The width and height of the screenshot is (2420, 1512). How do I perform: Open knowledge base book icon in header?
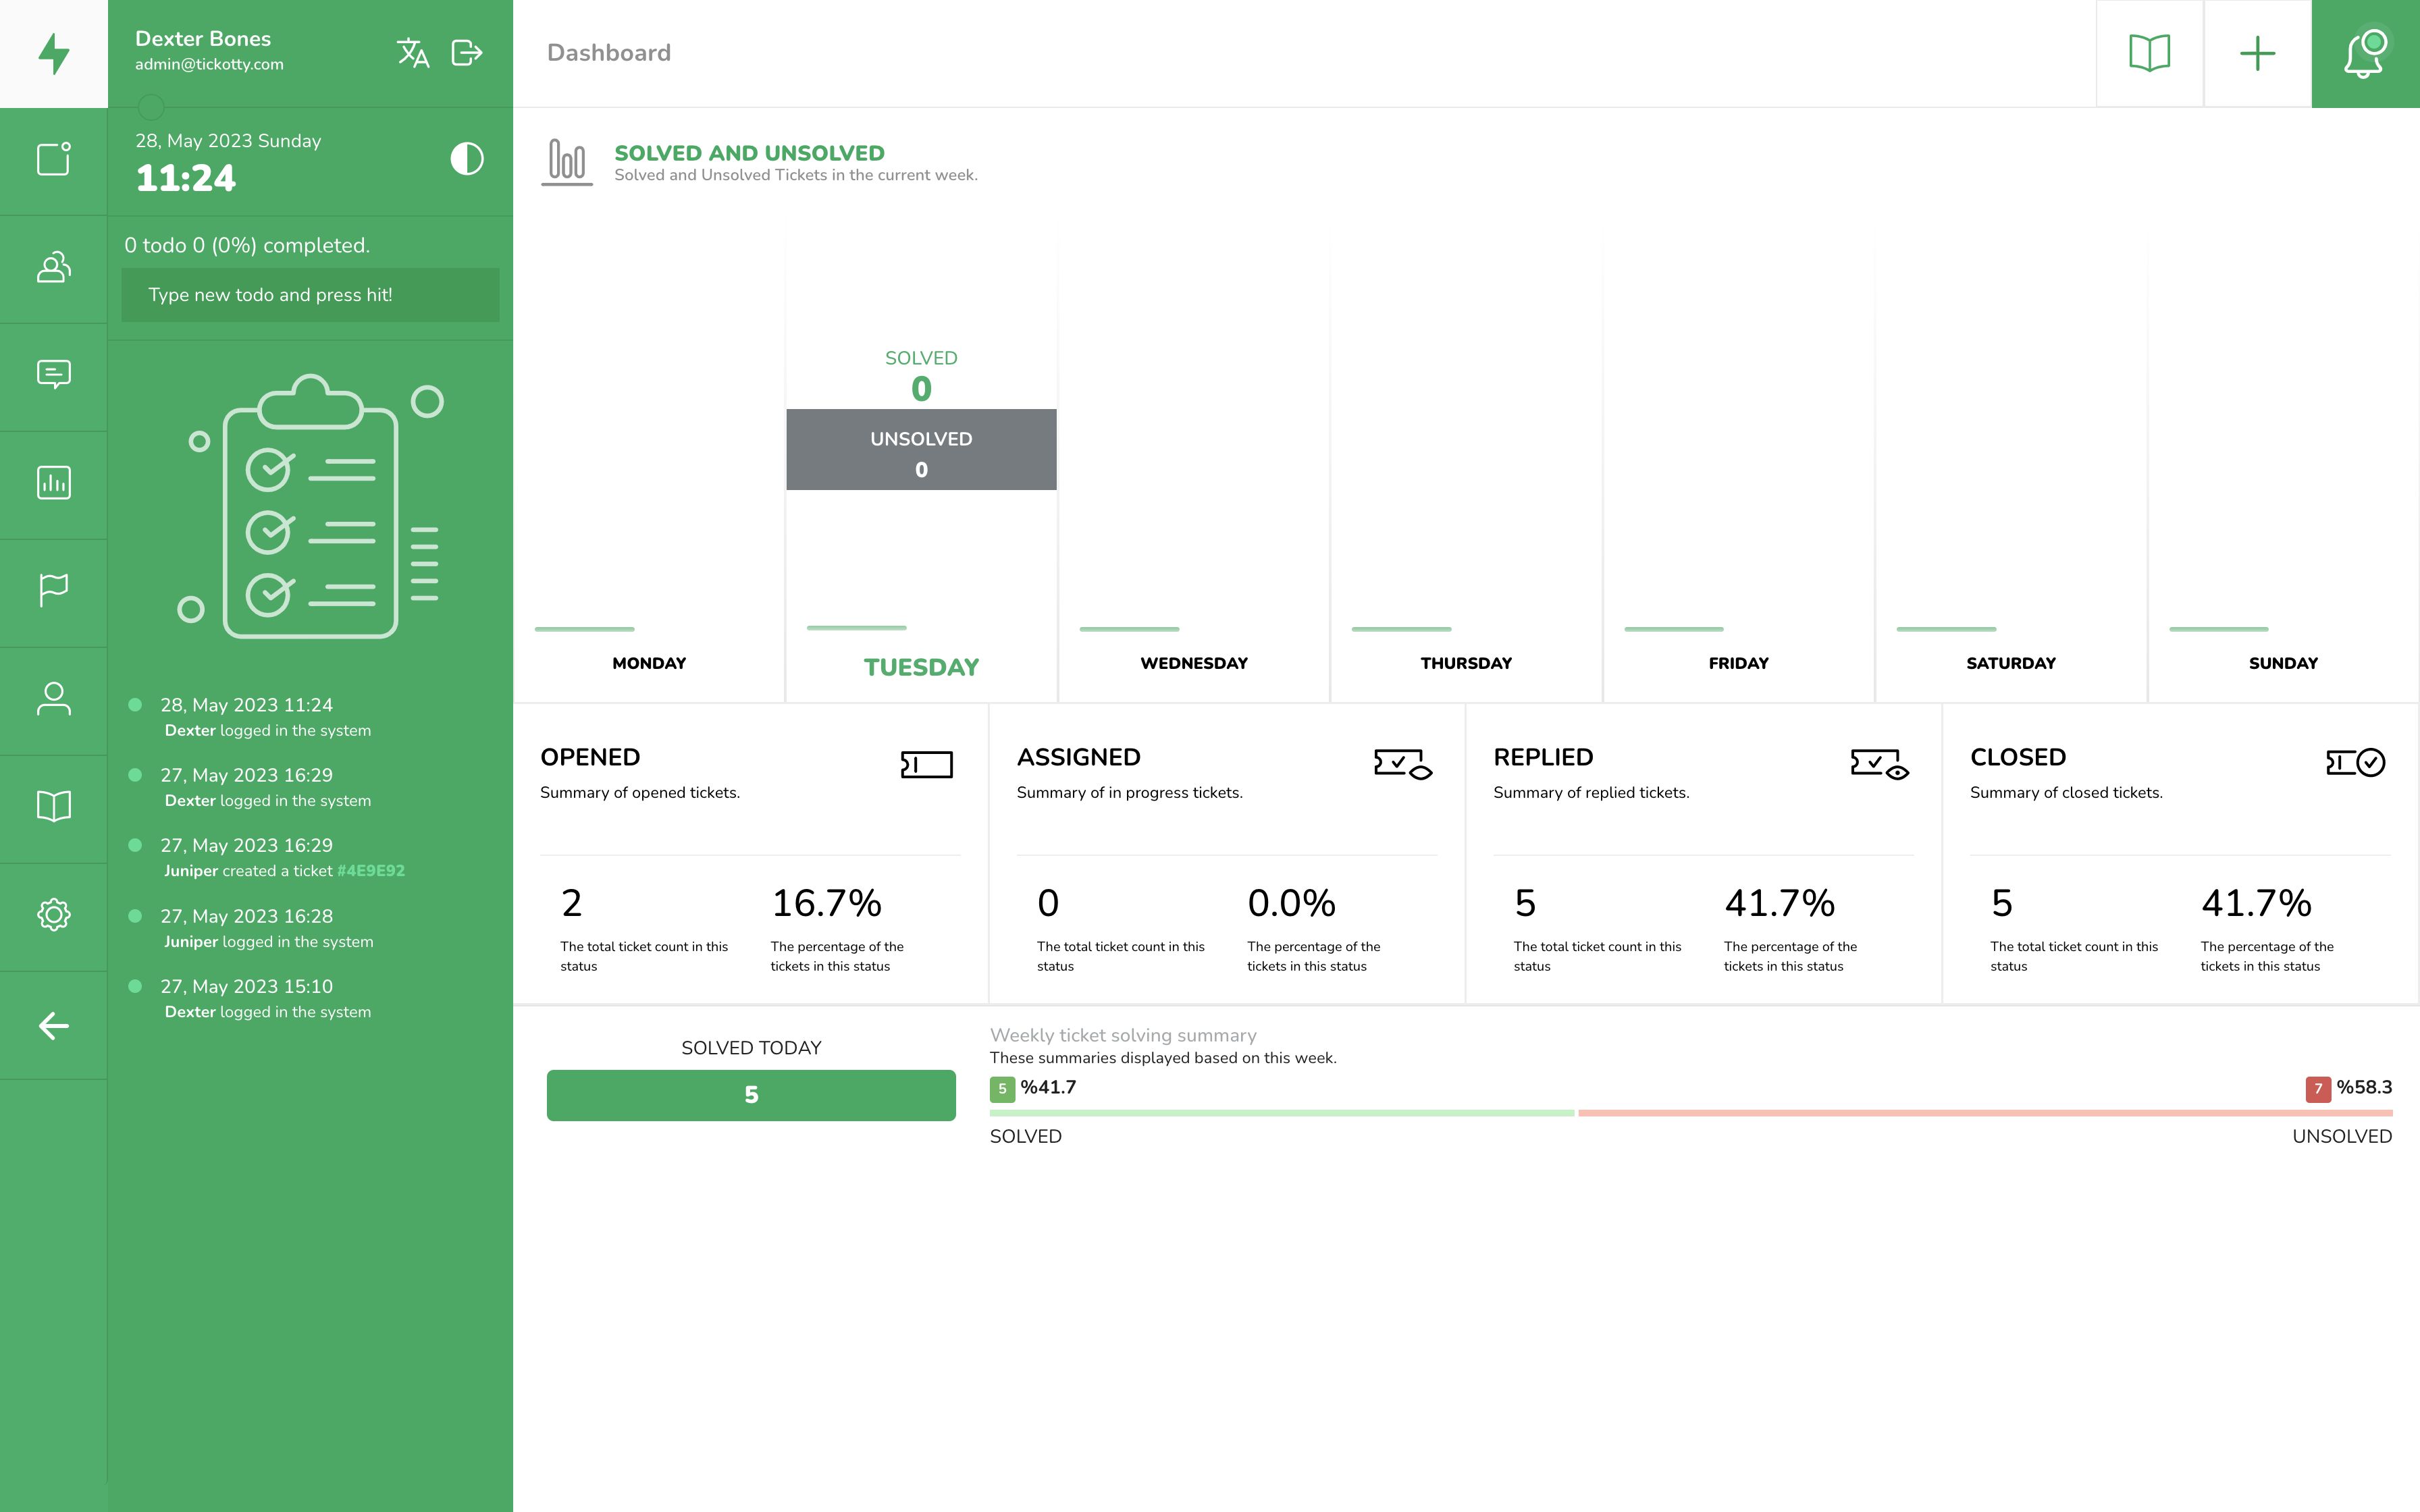point(2149,53)
